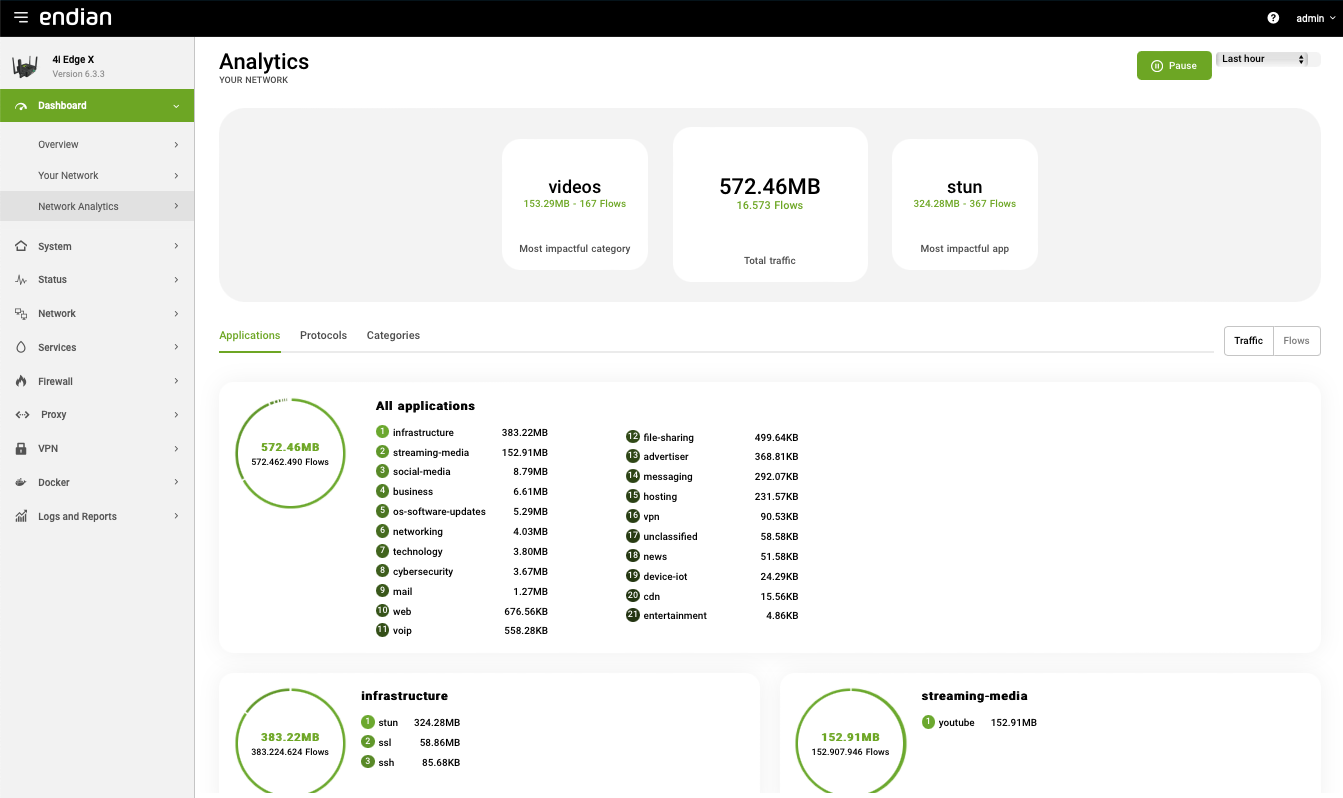
Task: Click the Endian logo
Action: (75, 18)
